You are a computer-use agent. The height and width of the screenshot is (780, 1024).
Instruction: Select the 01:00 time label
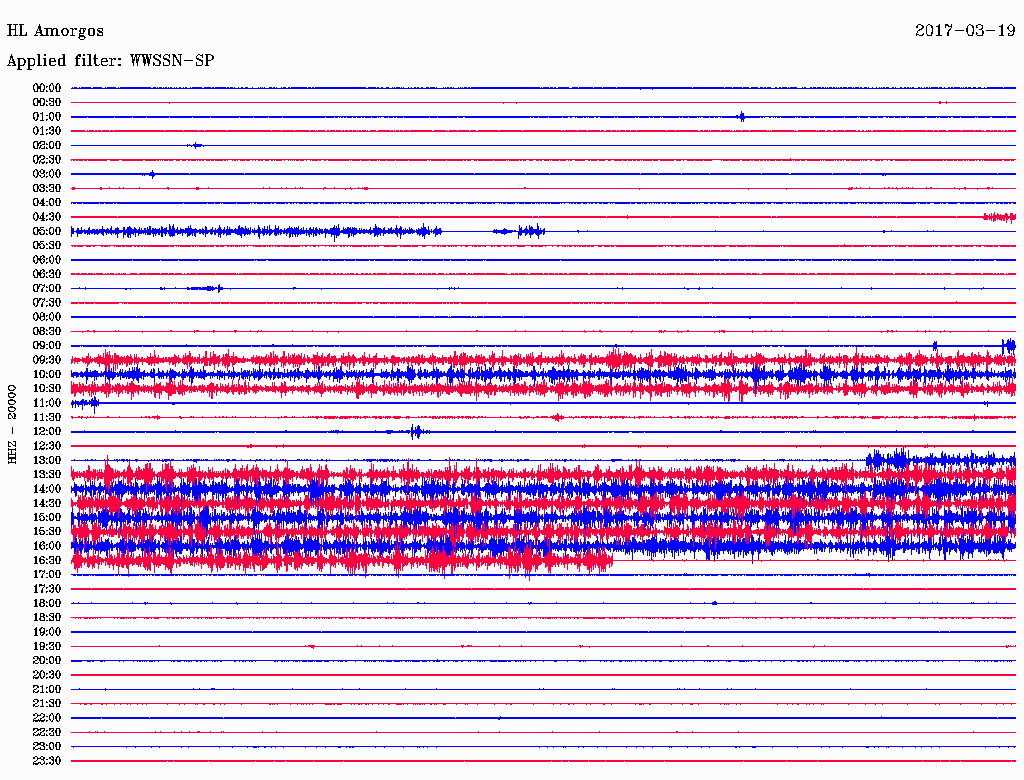coord(47,116)
